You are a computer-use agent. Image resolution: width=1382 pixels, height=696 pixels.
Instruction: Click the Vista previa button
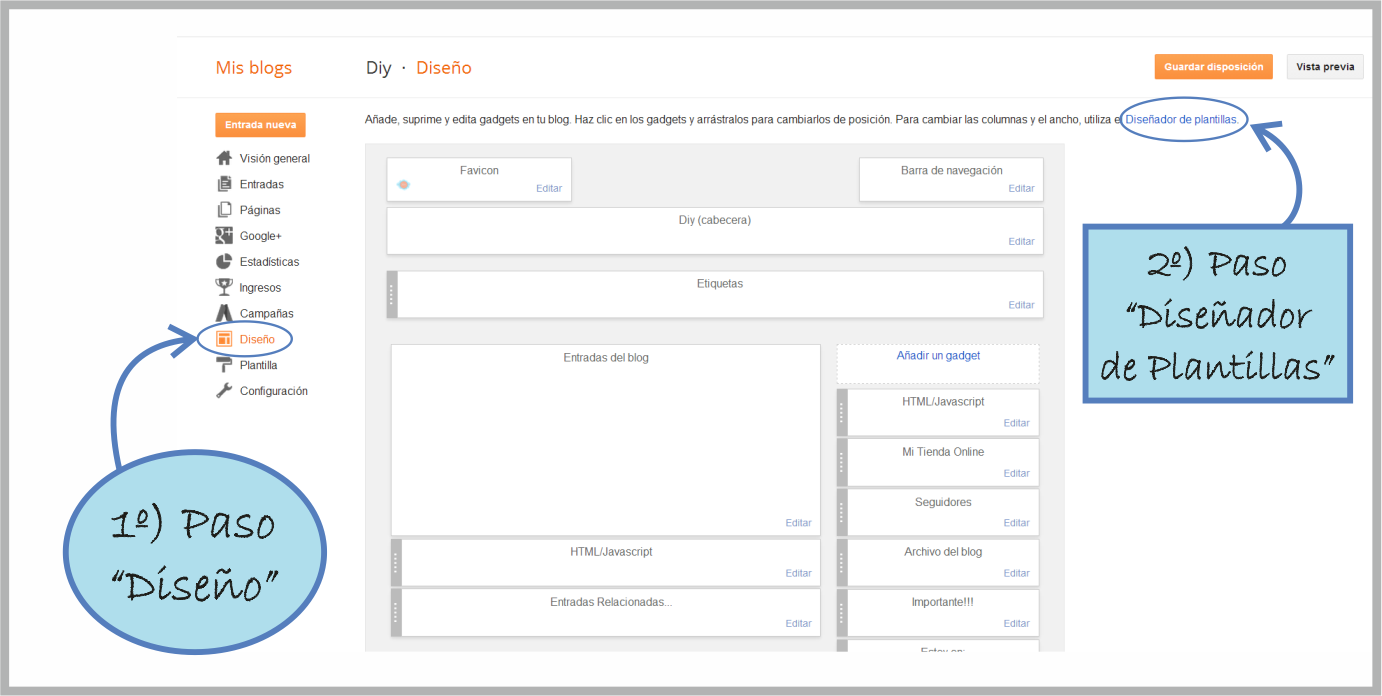pyautogui.click(x=1325, y=67)
